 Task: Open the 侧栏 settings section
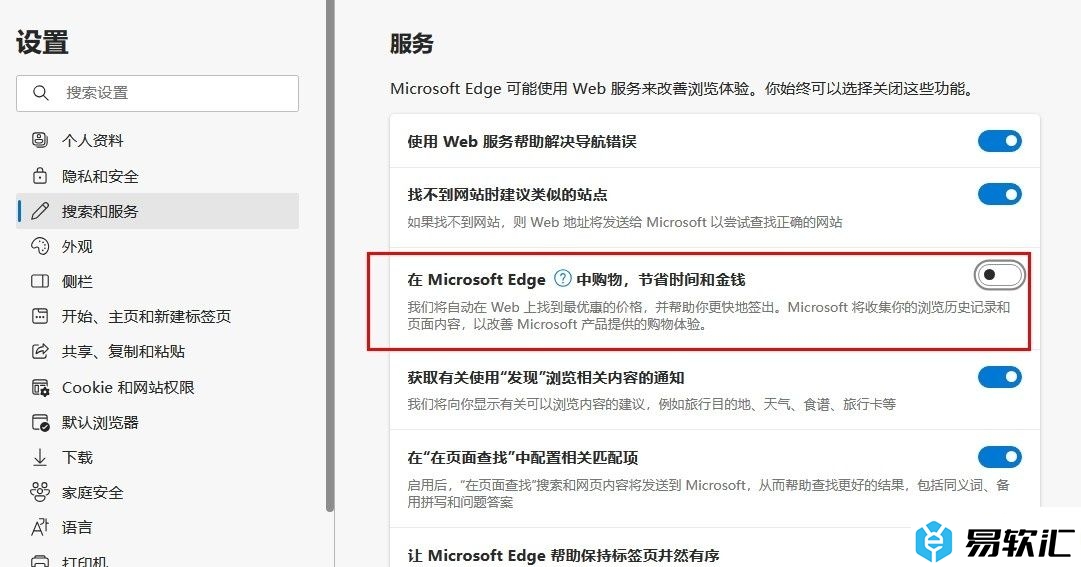(158, 281)
